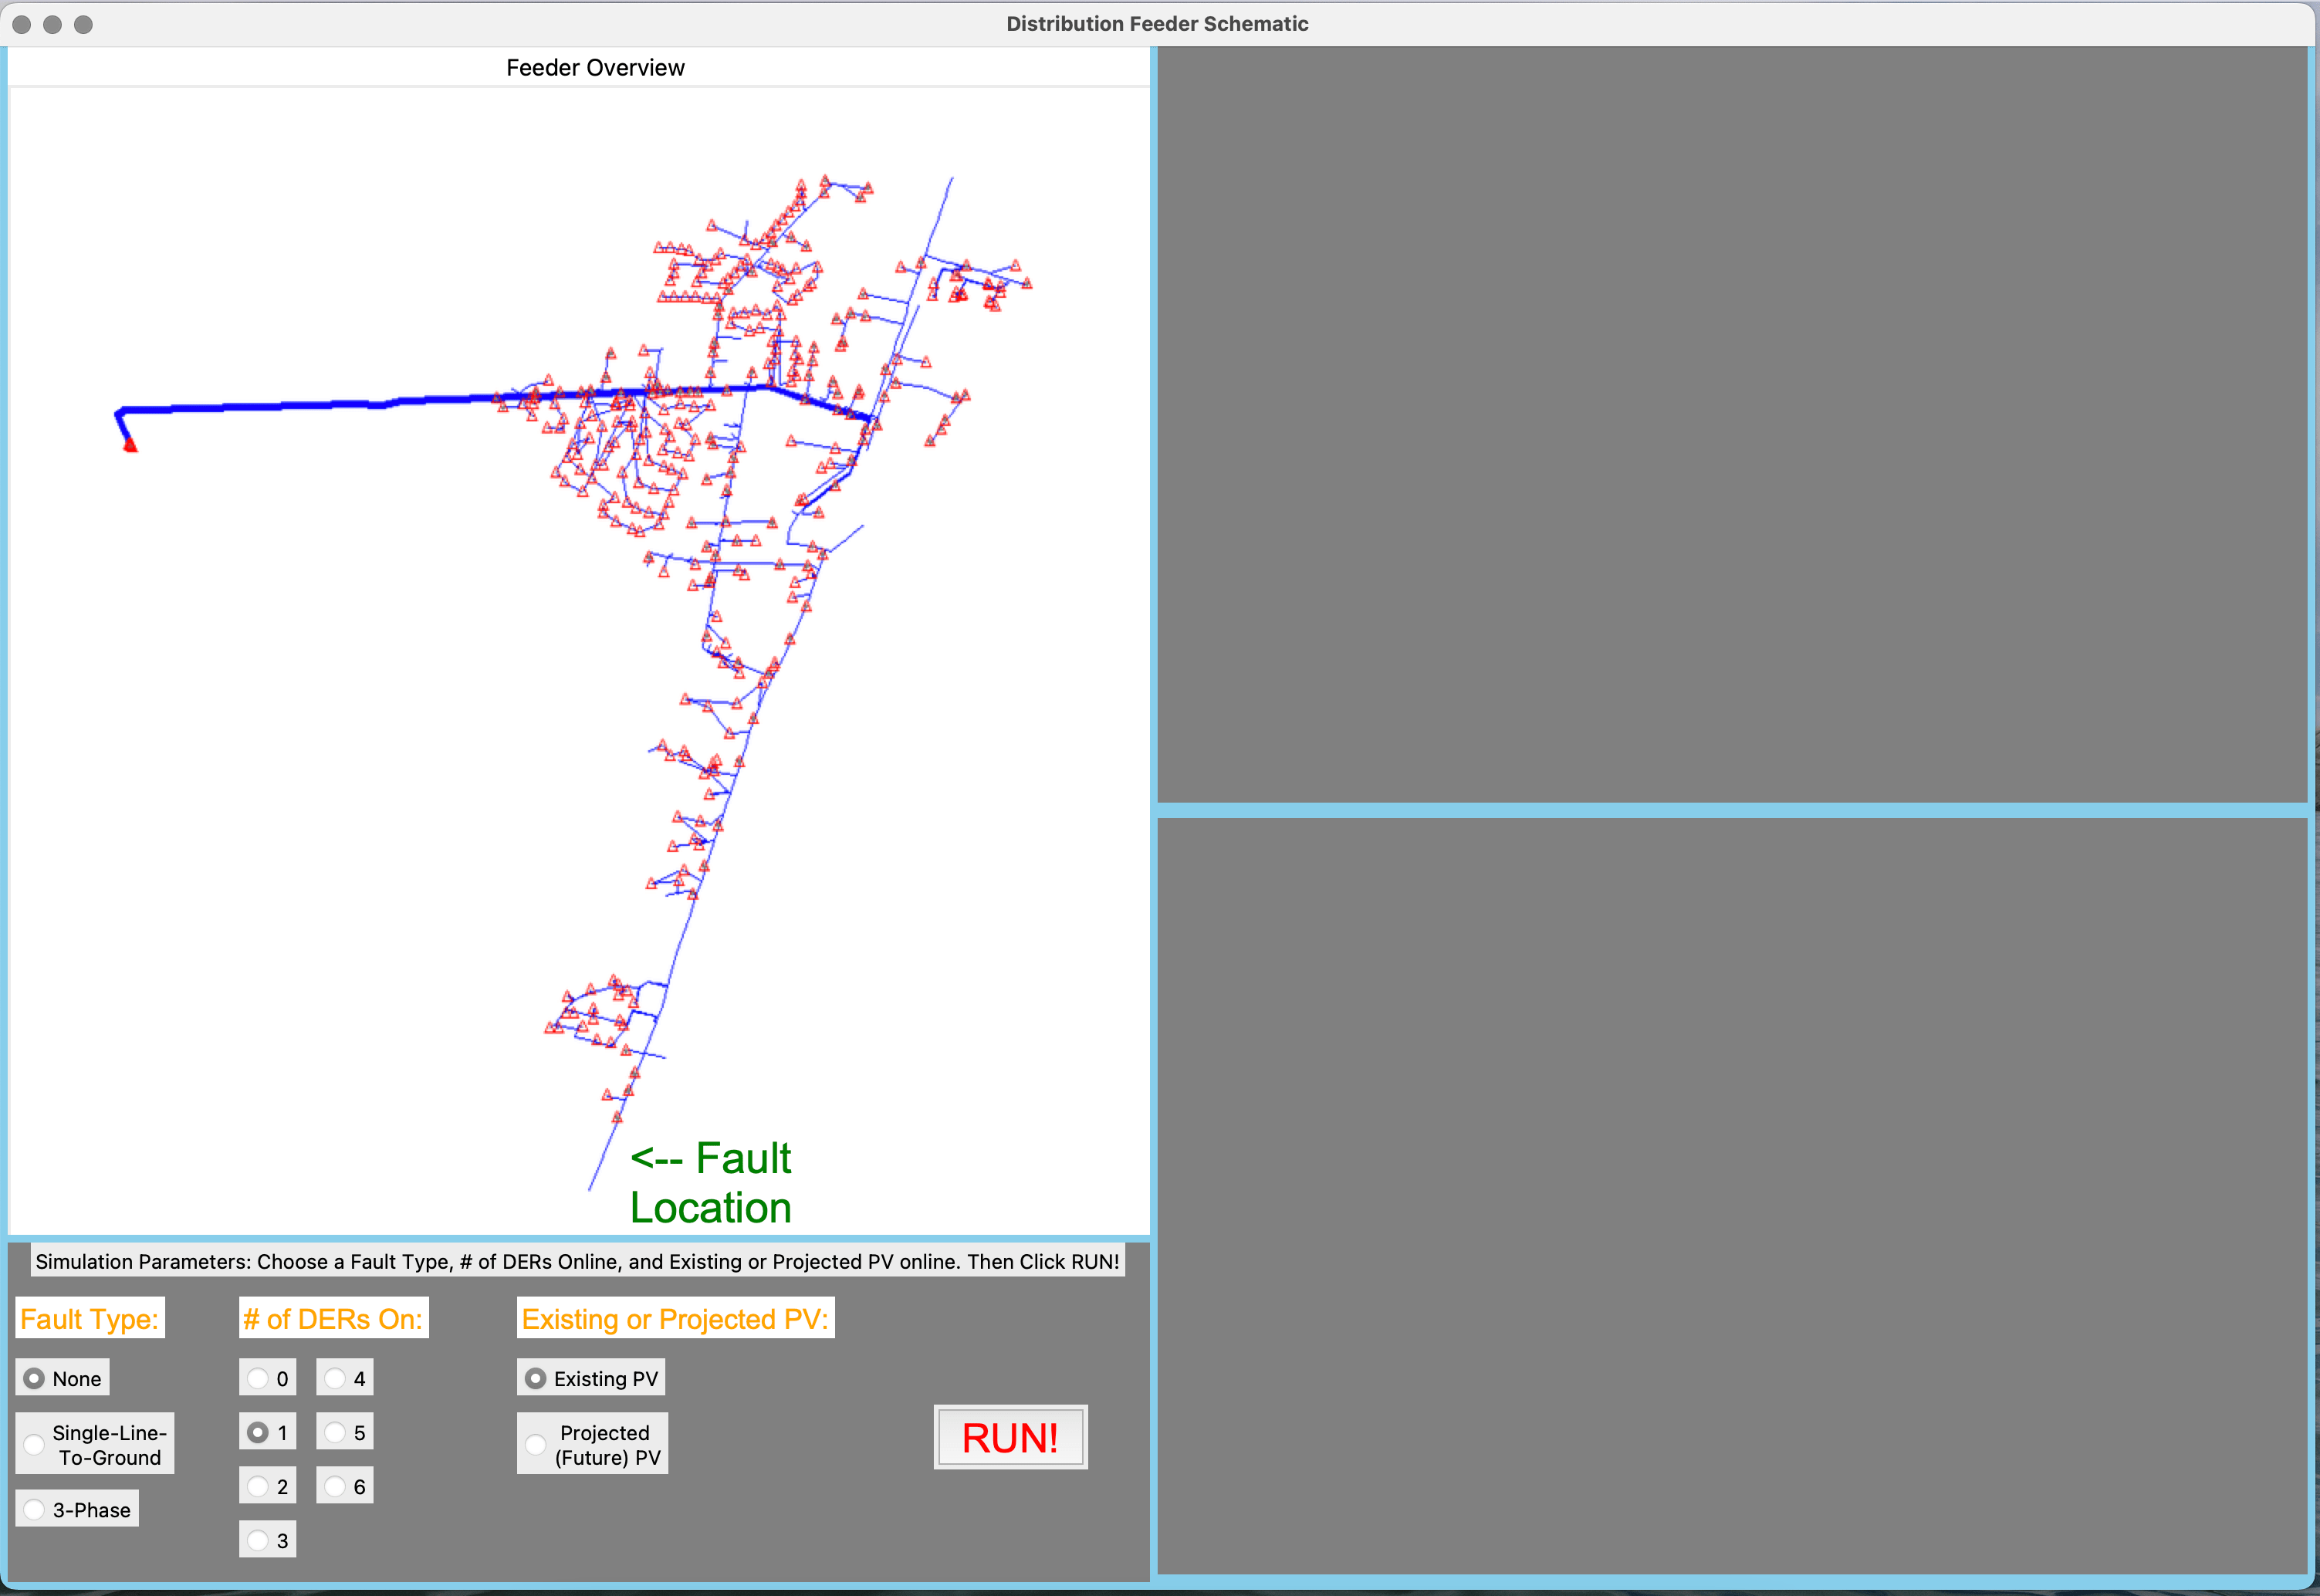The width and height of the screenshot is (2320, 1596).
Task: Click the Feeder Overview plot title
Action: click(595, 68)
